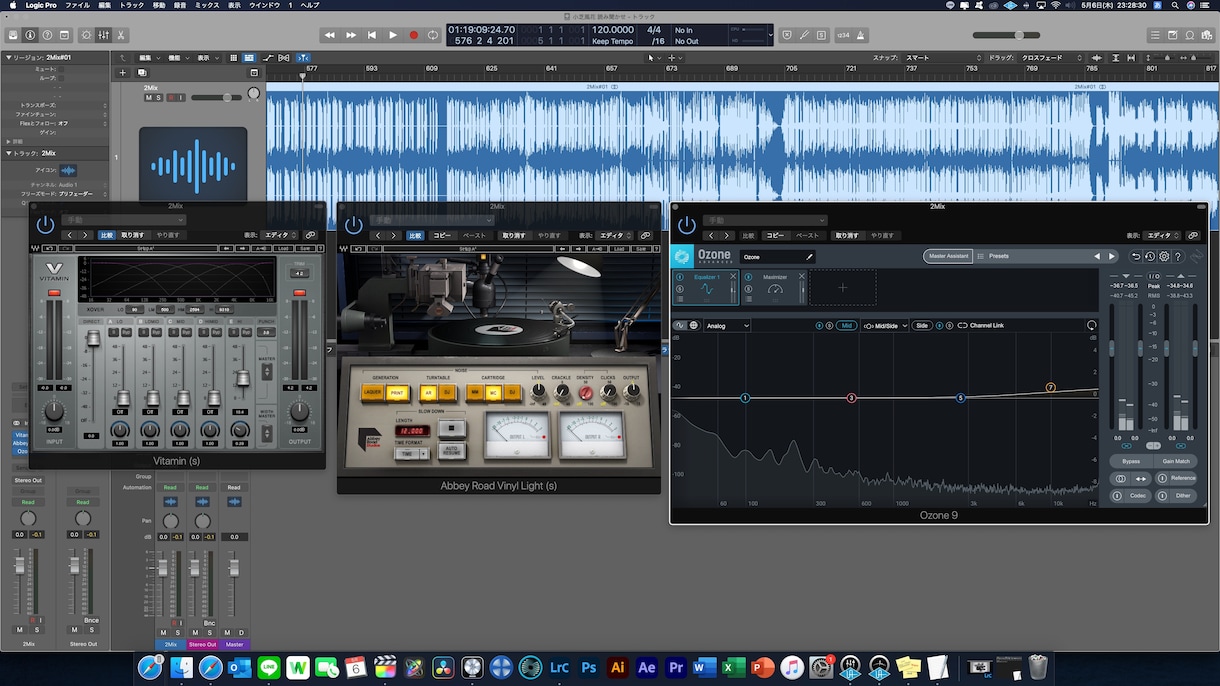Adjust the master volume slider in control bar
This screenshot has height=686, width=1220.
(1006, 35)
